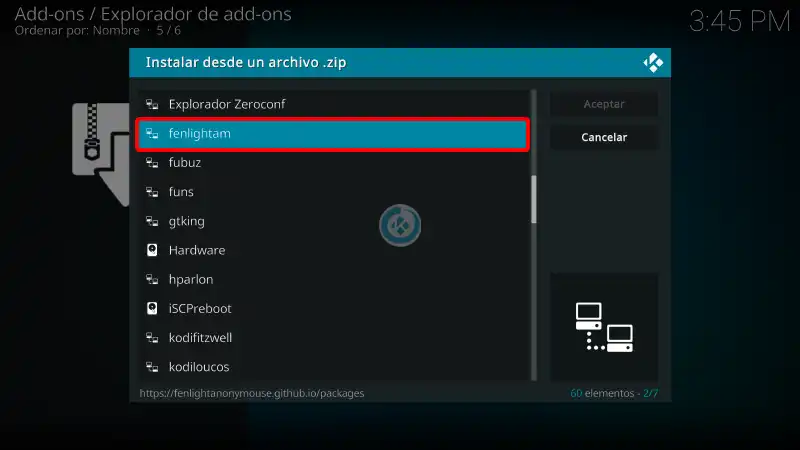Select the fenlightam source
This screenshot has width=800, height=450.
[333, 134]
